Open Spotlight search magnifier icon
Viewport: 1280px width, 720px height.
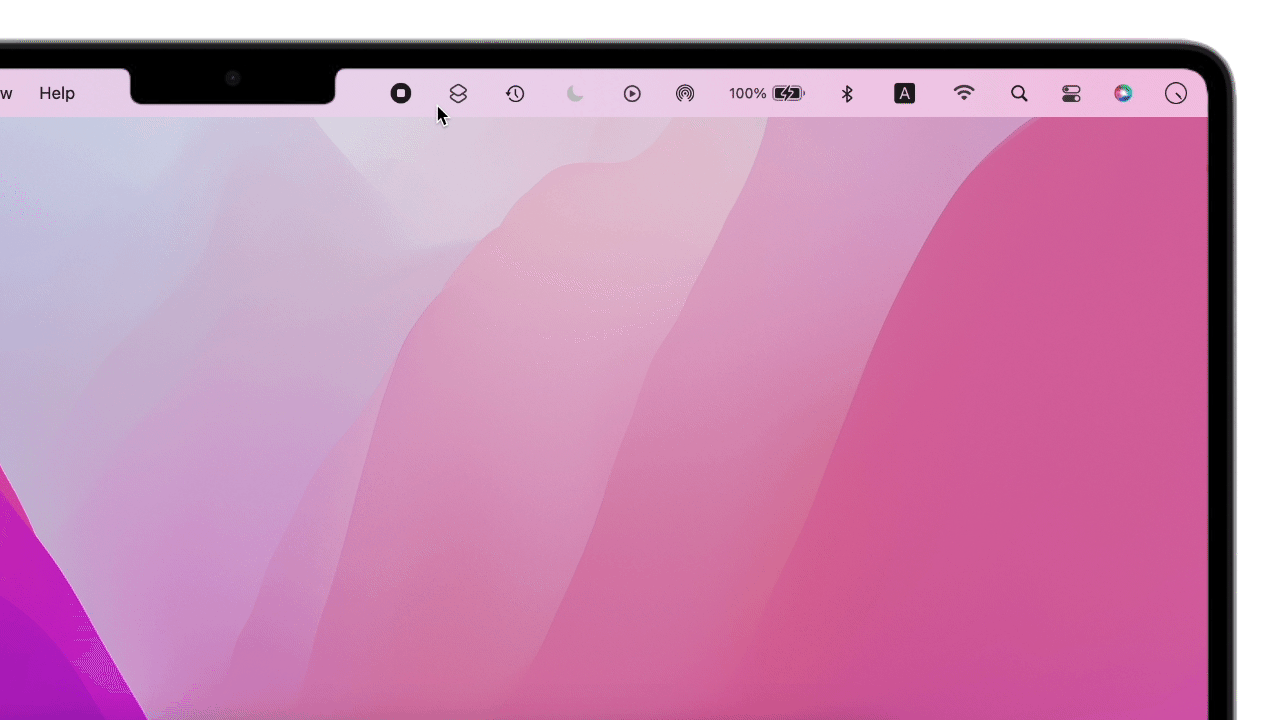1019,93
